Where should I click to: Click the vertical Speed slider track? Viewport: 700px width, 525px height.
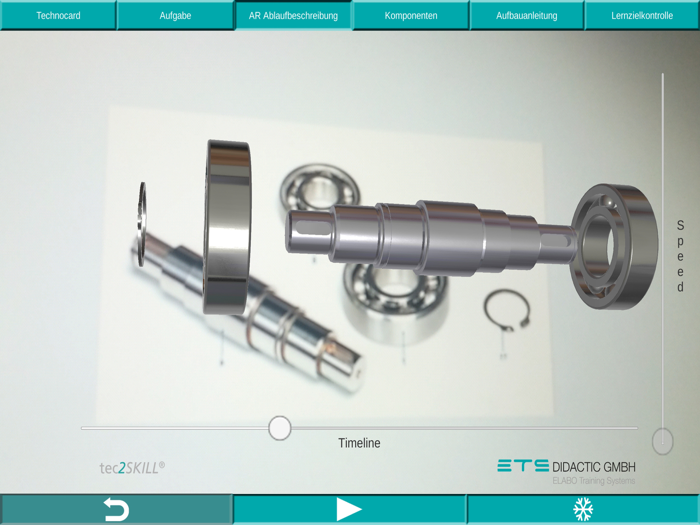click(x=662, y=257)
